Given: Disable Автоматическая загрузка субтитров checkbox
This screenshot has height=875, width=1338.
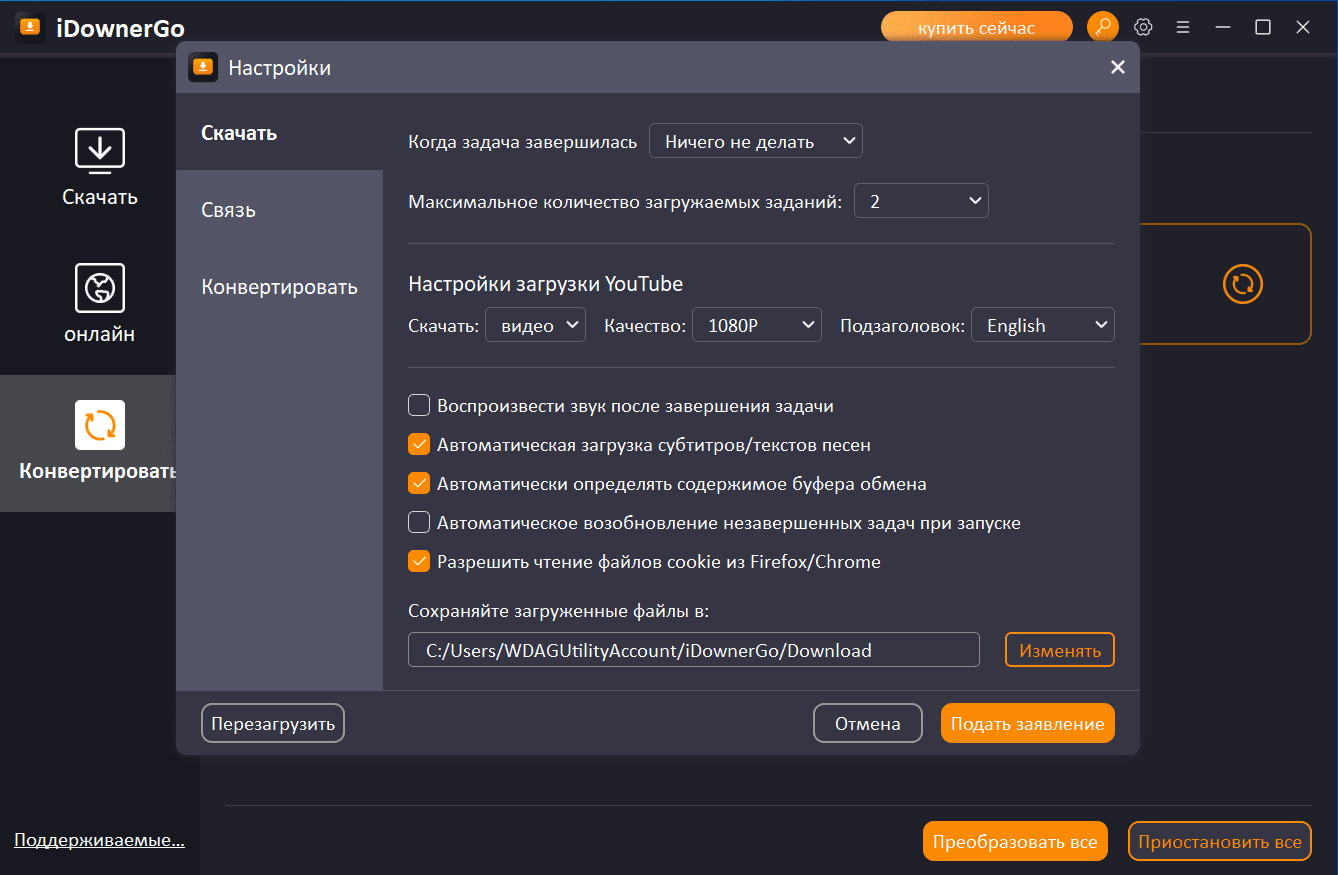Looking at the screenshot, I should point(419,445).
